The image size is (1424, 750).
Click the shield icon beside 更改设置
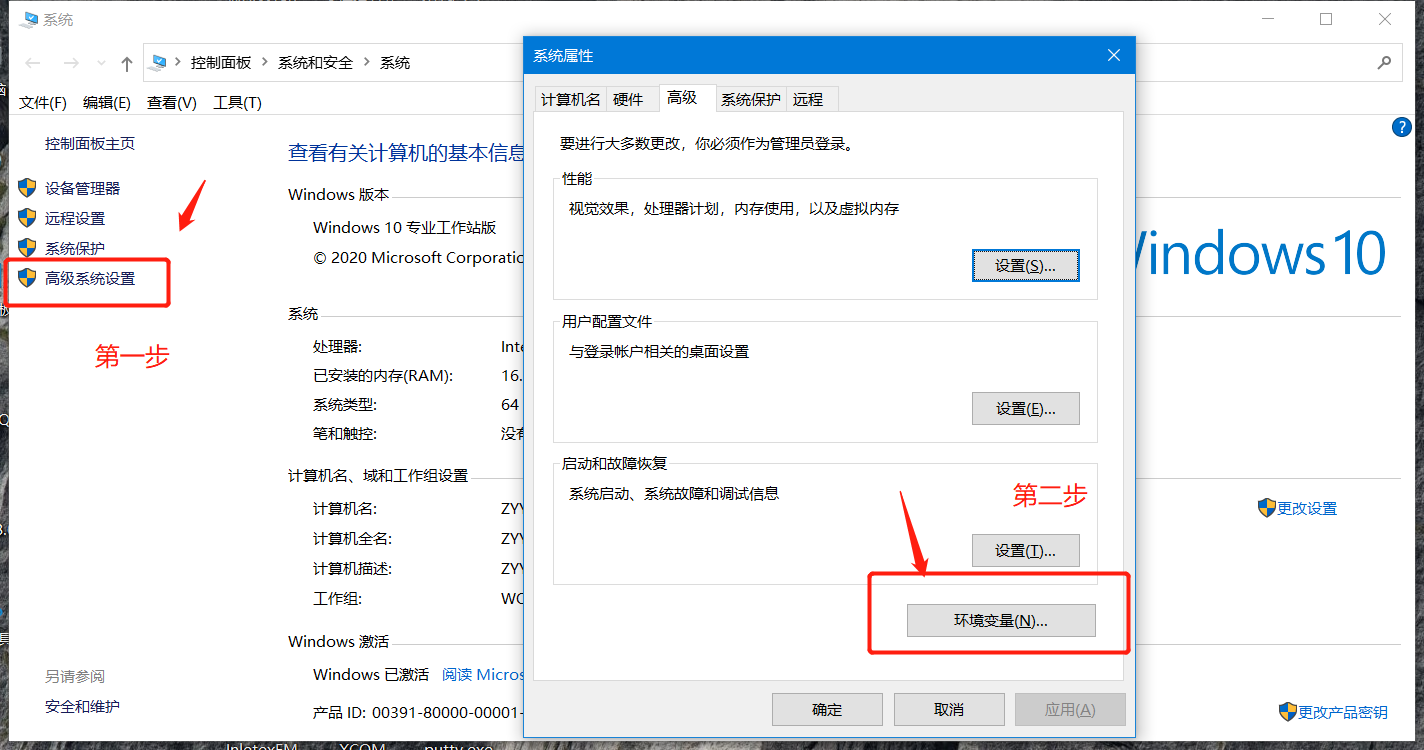(x=1267, y=508)
